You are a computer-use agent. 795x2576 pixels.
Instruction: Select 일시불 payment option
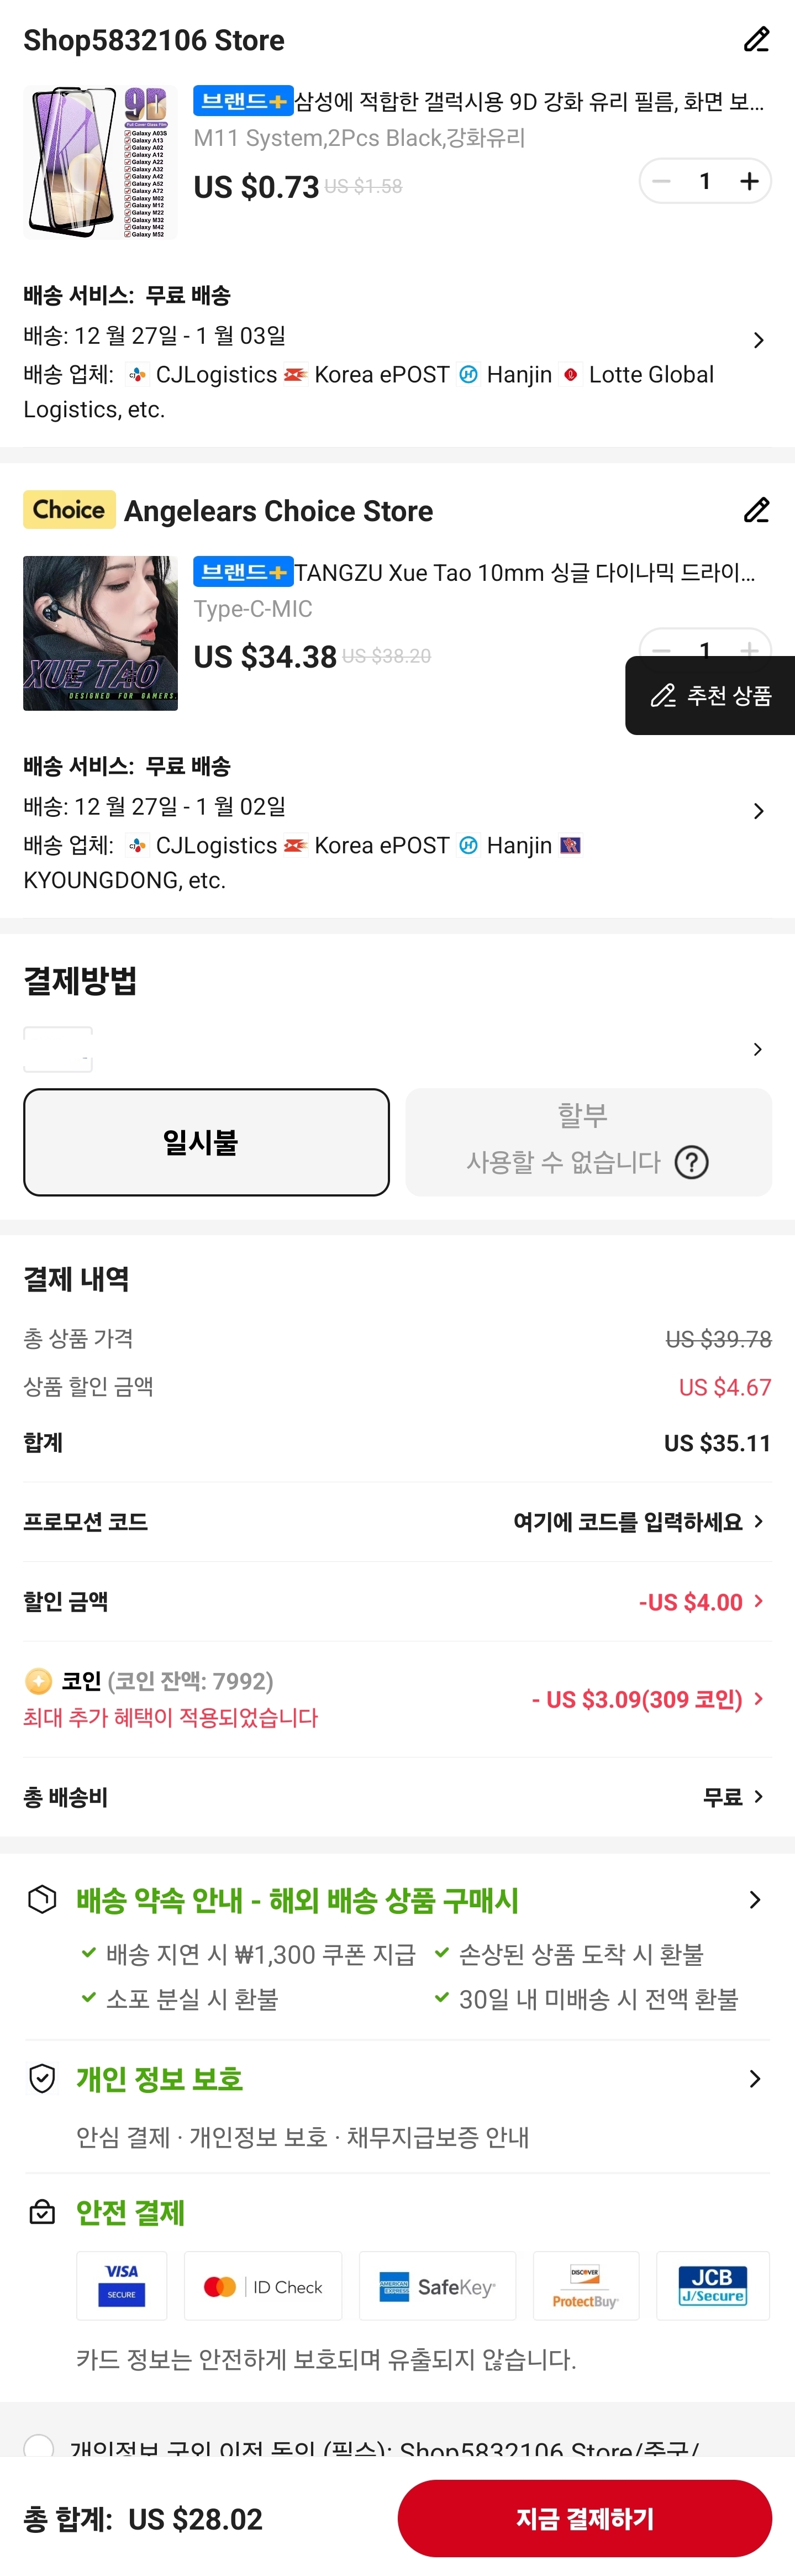click(206, 1142)
